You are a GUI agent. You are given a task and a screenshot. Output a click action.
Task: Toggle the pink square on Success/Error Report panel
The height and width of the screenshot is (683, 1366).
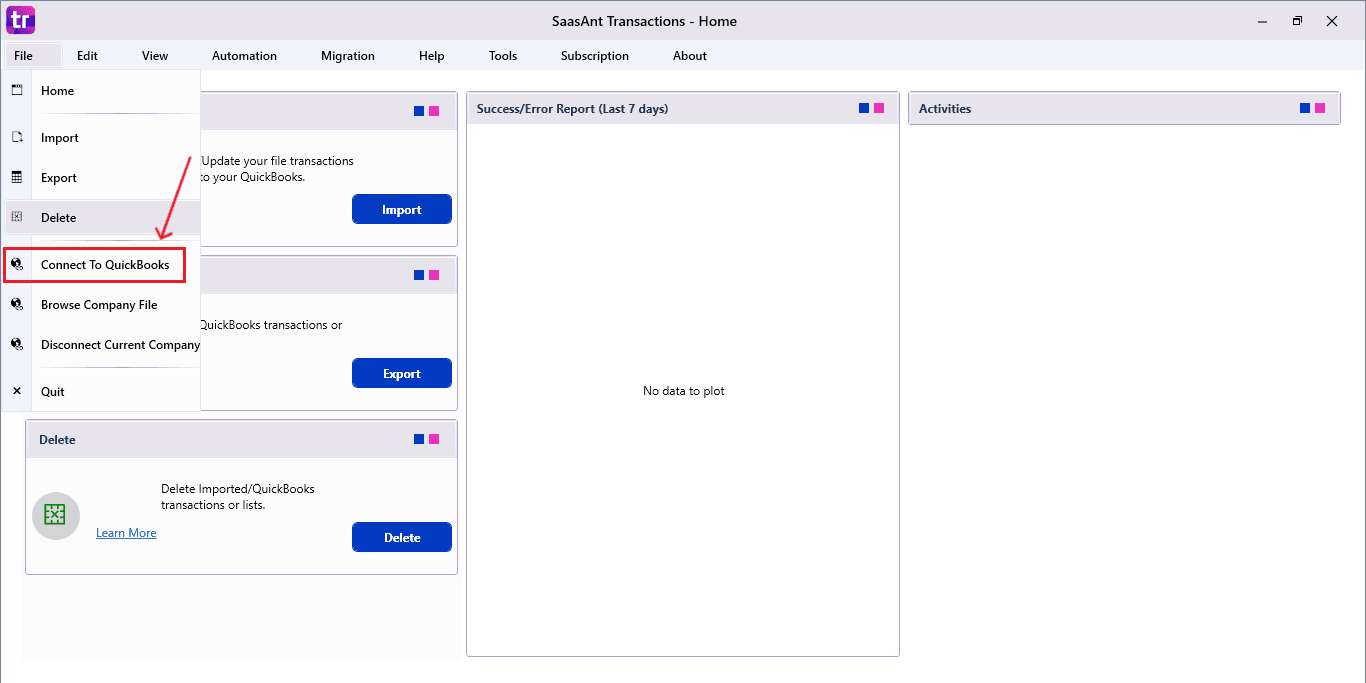click(878, 107)
